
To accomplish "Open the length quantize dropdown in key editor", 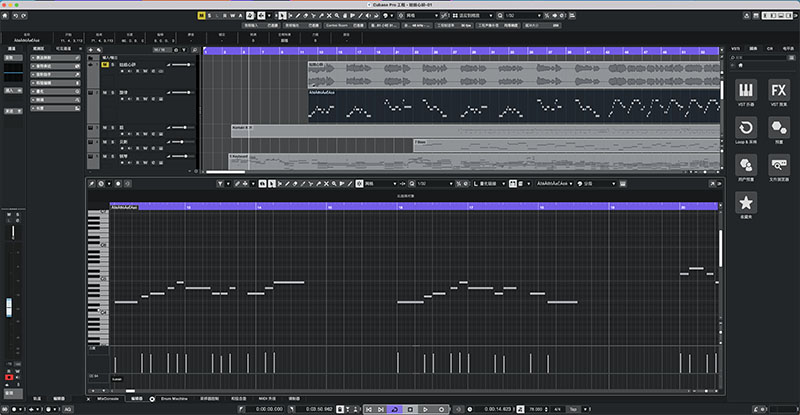I will [490, 184].
